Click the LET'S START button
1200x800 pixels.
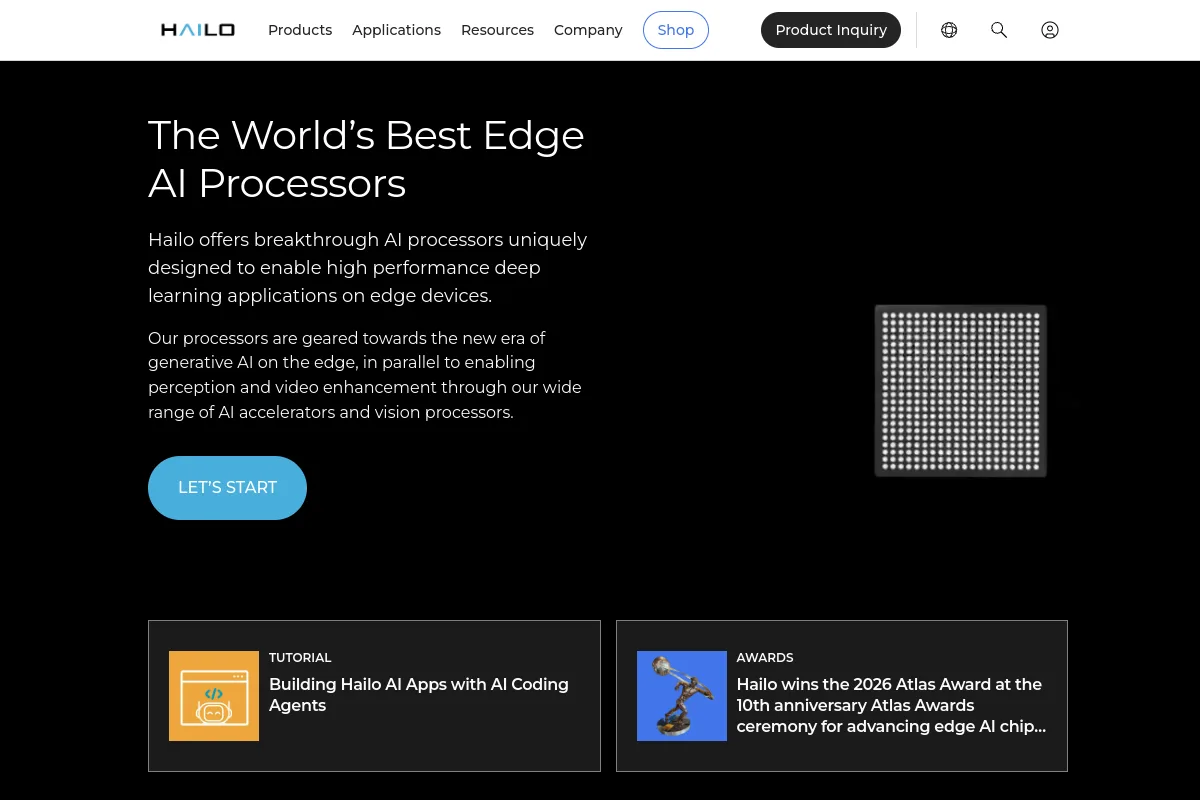[x=227, y=488]
